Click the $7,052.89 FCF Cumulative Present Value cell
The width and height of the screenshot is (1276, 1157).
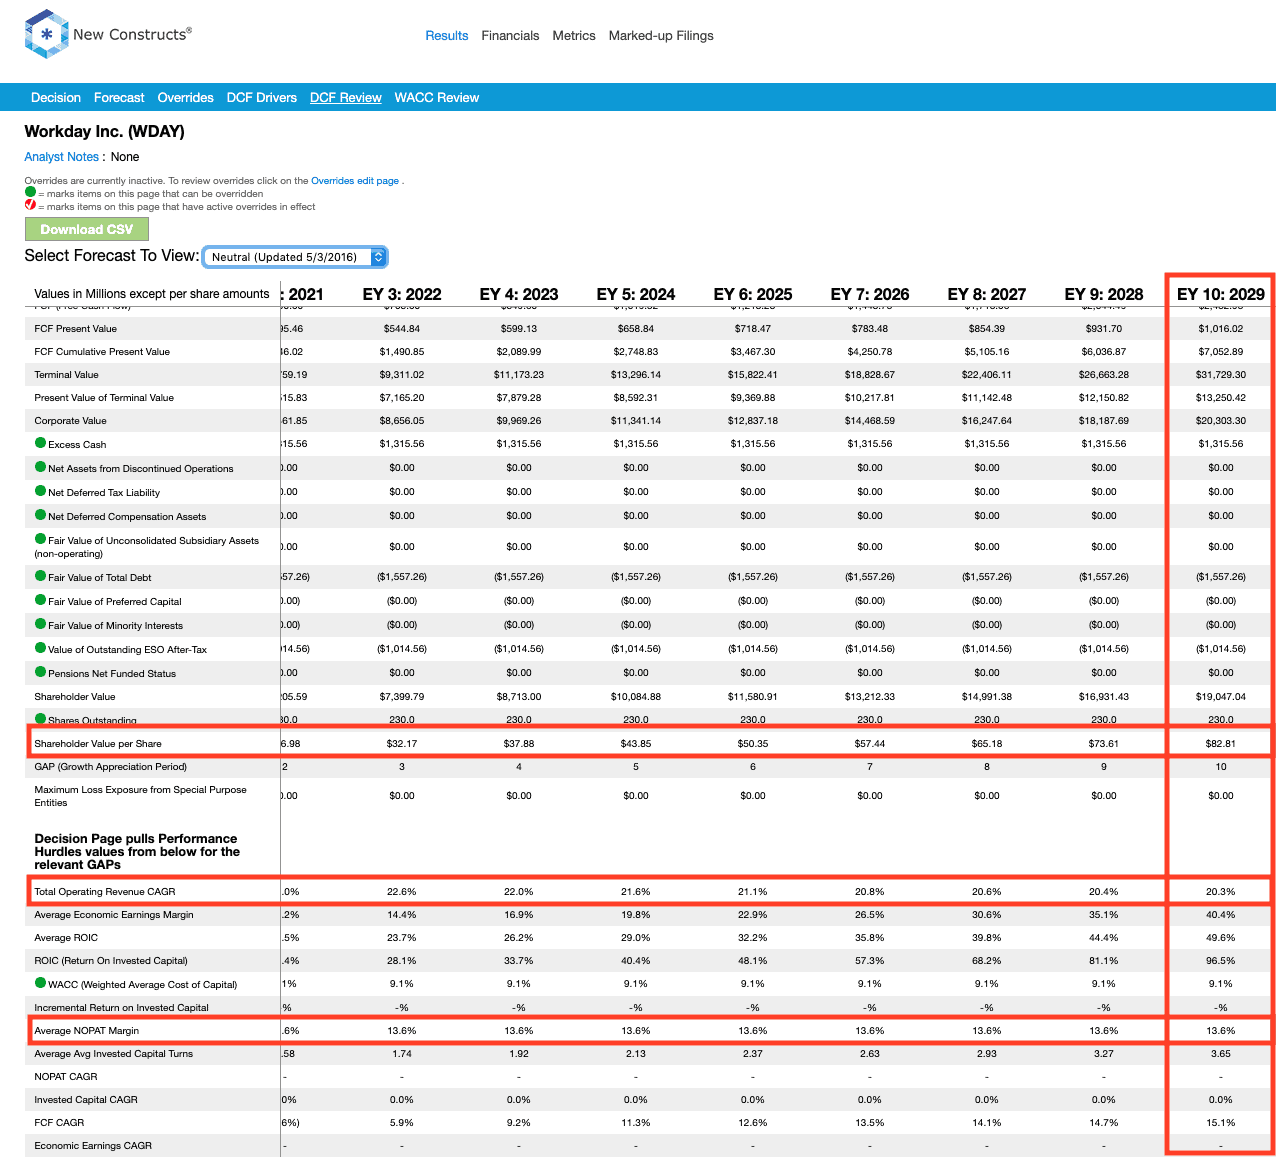[1221, 351]
